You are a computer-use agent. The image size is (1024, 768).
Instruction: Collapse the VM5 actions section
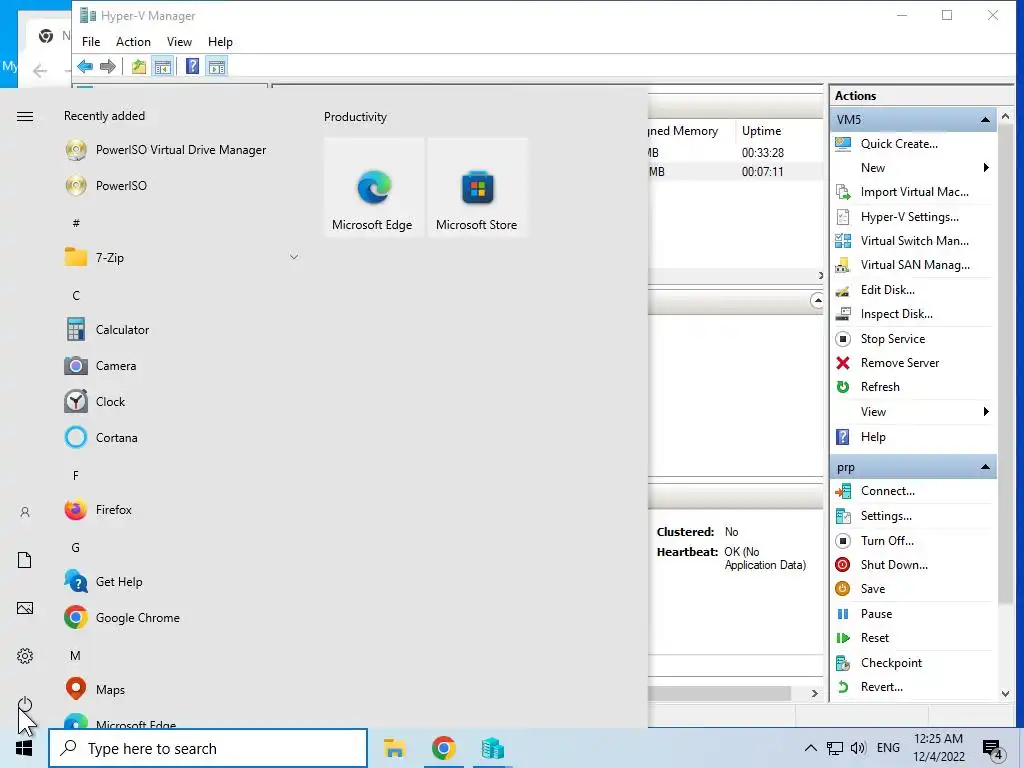click(985, 120)
